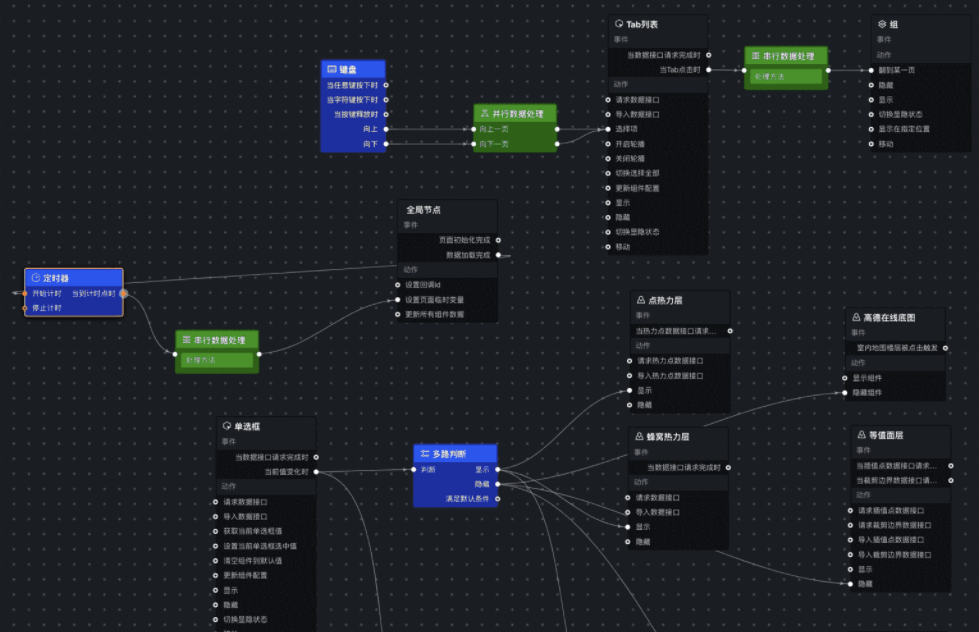
Task: Click 当前值变化时 output port on 单选框
Action: click(x=316, y=472)
